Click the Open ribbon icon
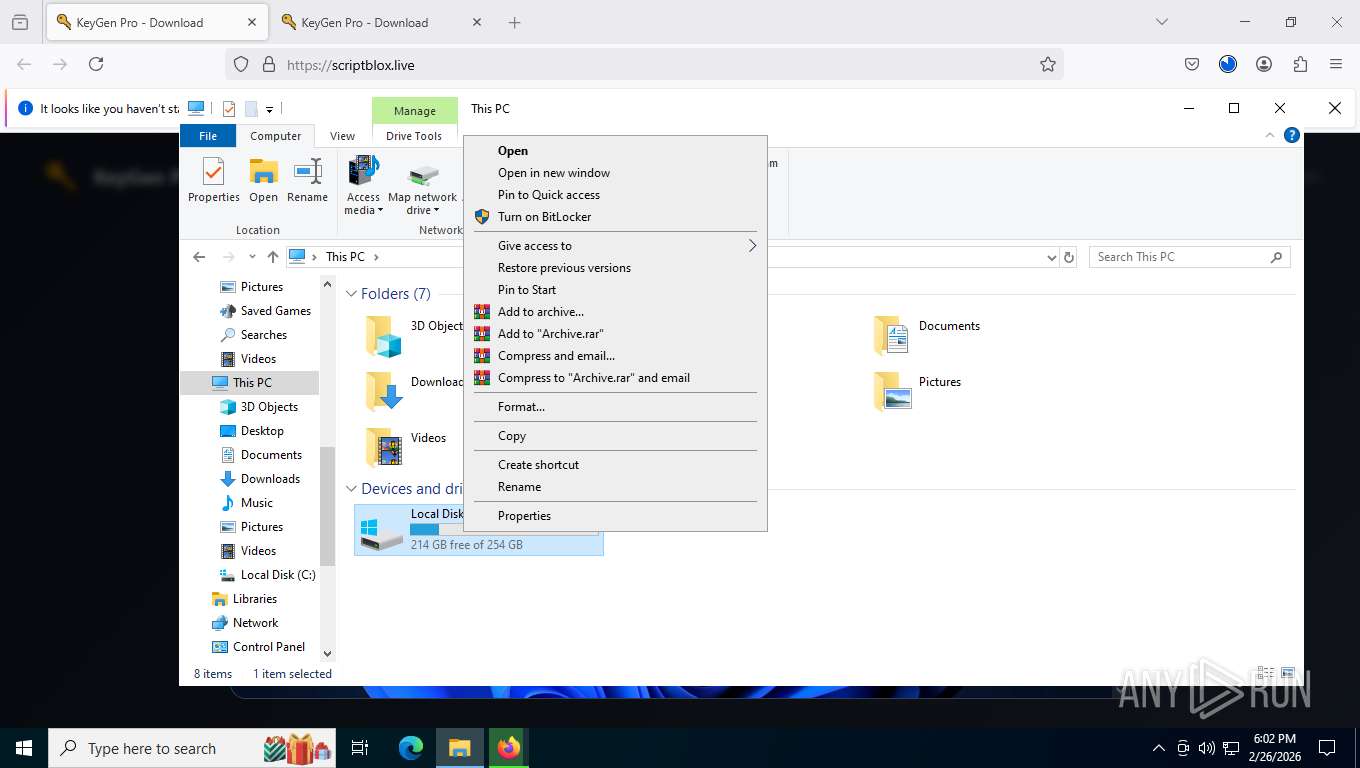 263,172
